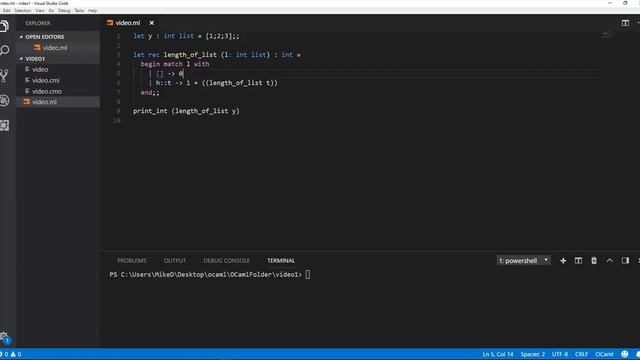Open the Extensions view
Viewport: 640px width, 360px height.
[x=4, y=125]
